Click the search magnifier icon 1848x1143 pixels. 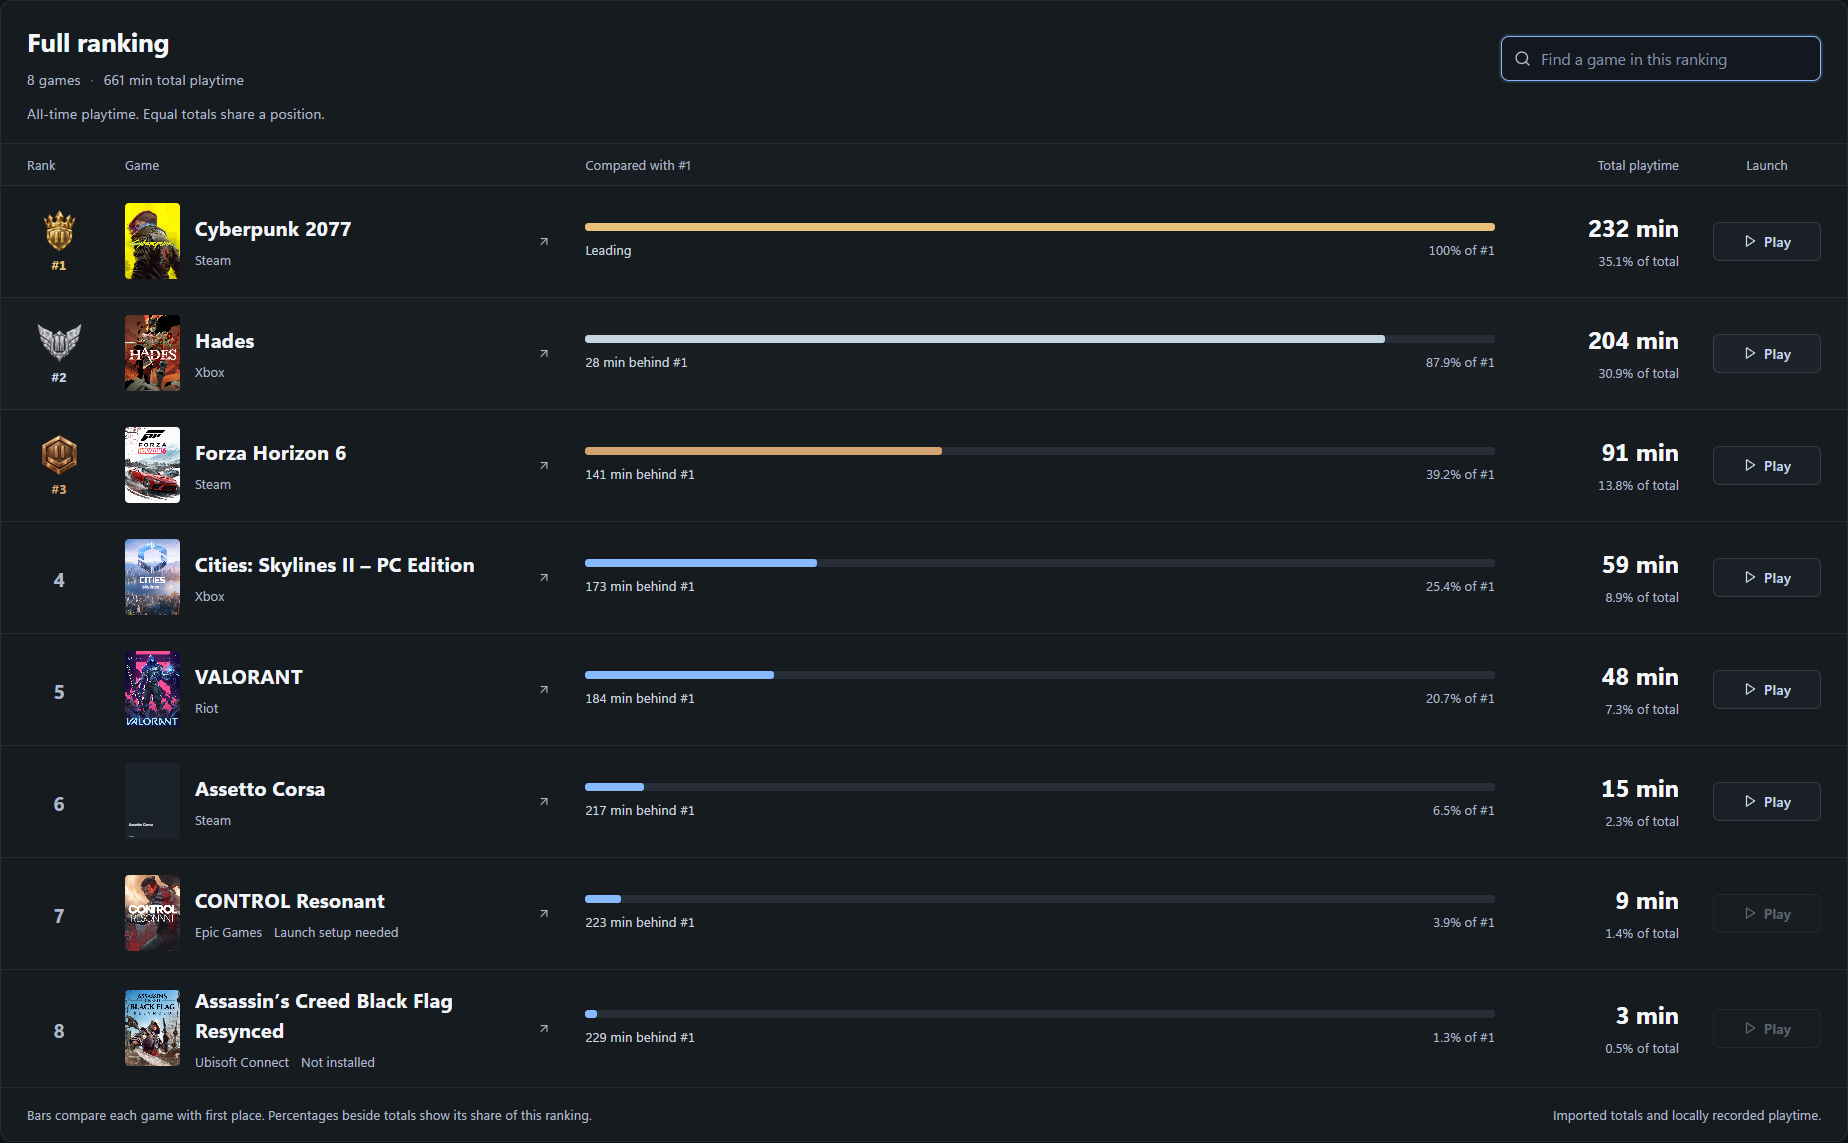tap(1522, 59)
